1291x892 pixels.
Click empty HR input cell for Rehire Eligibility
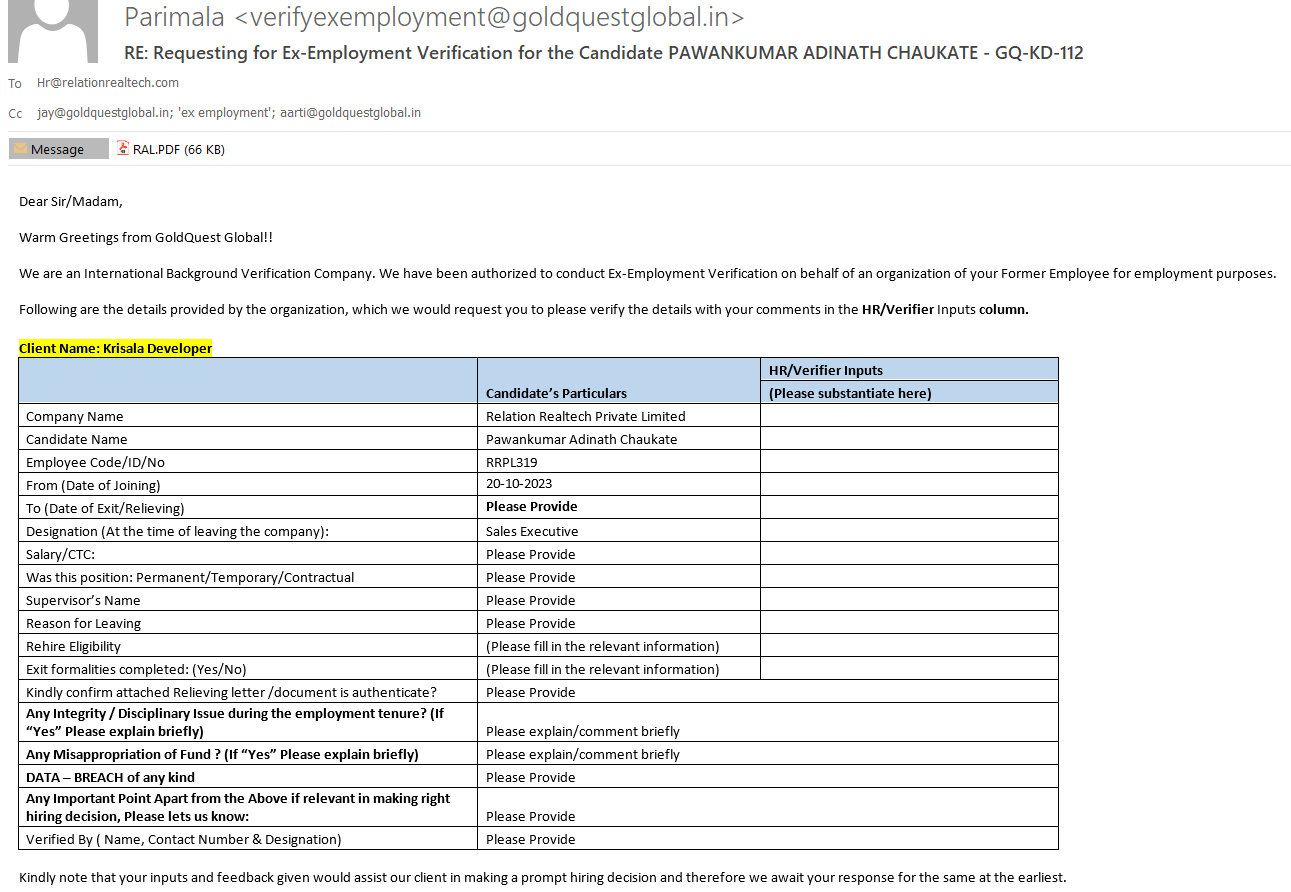click(909, 645)
